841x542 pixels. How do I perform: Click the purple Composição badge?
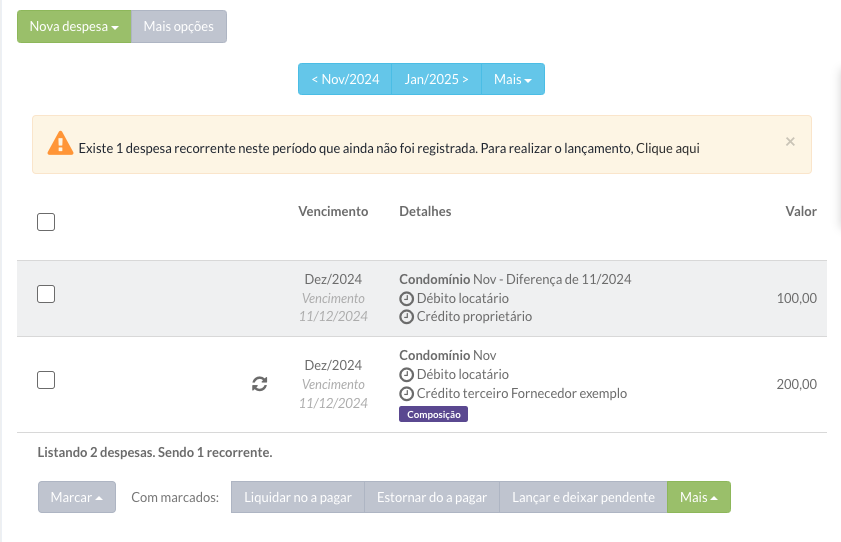tap(433, 414)
